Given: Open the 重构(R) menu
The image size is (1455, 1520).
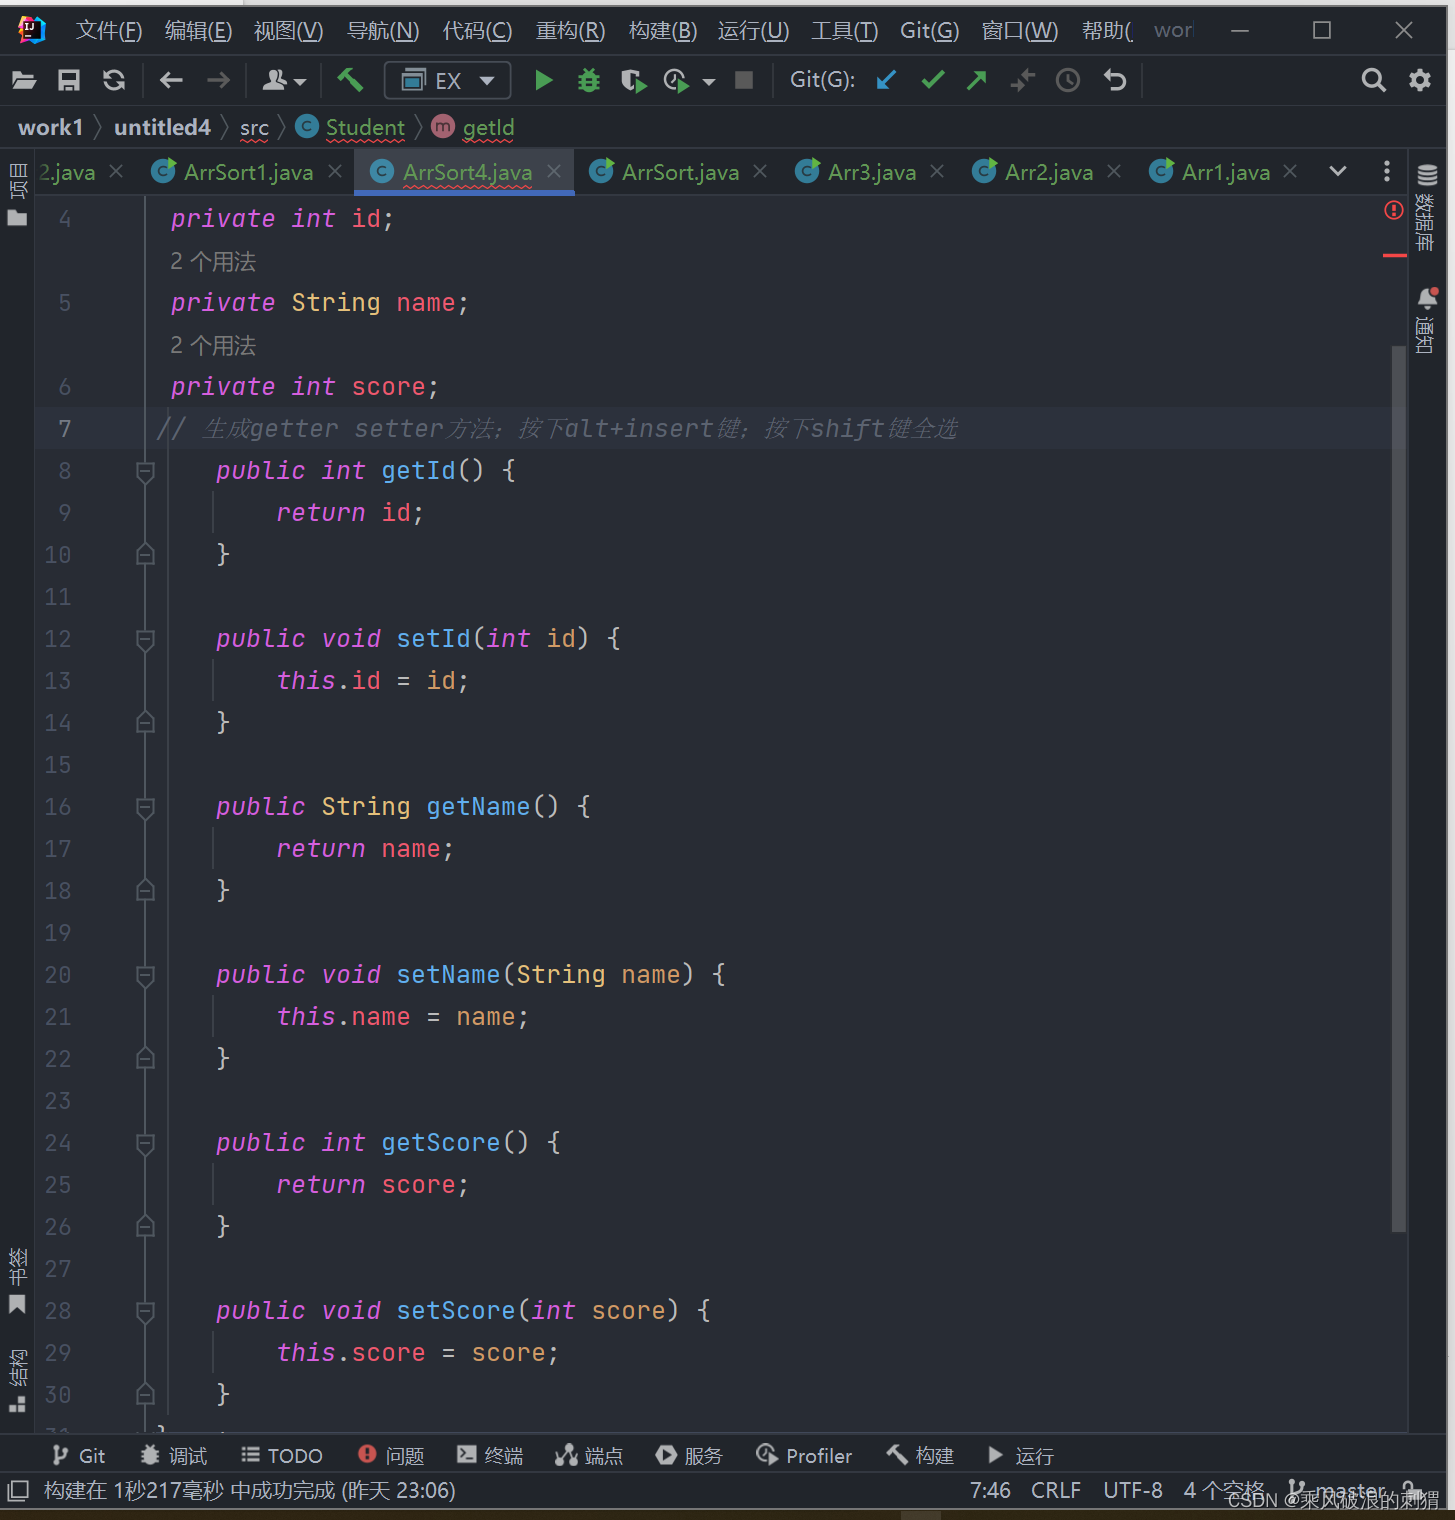Looking at the screenshot, I should [570, 30].
